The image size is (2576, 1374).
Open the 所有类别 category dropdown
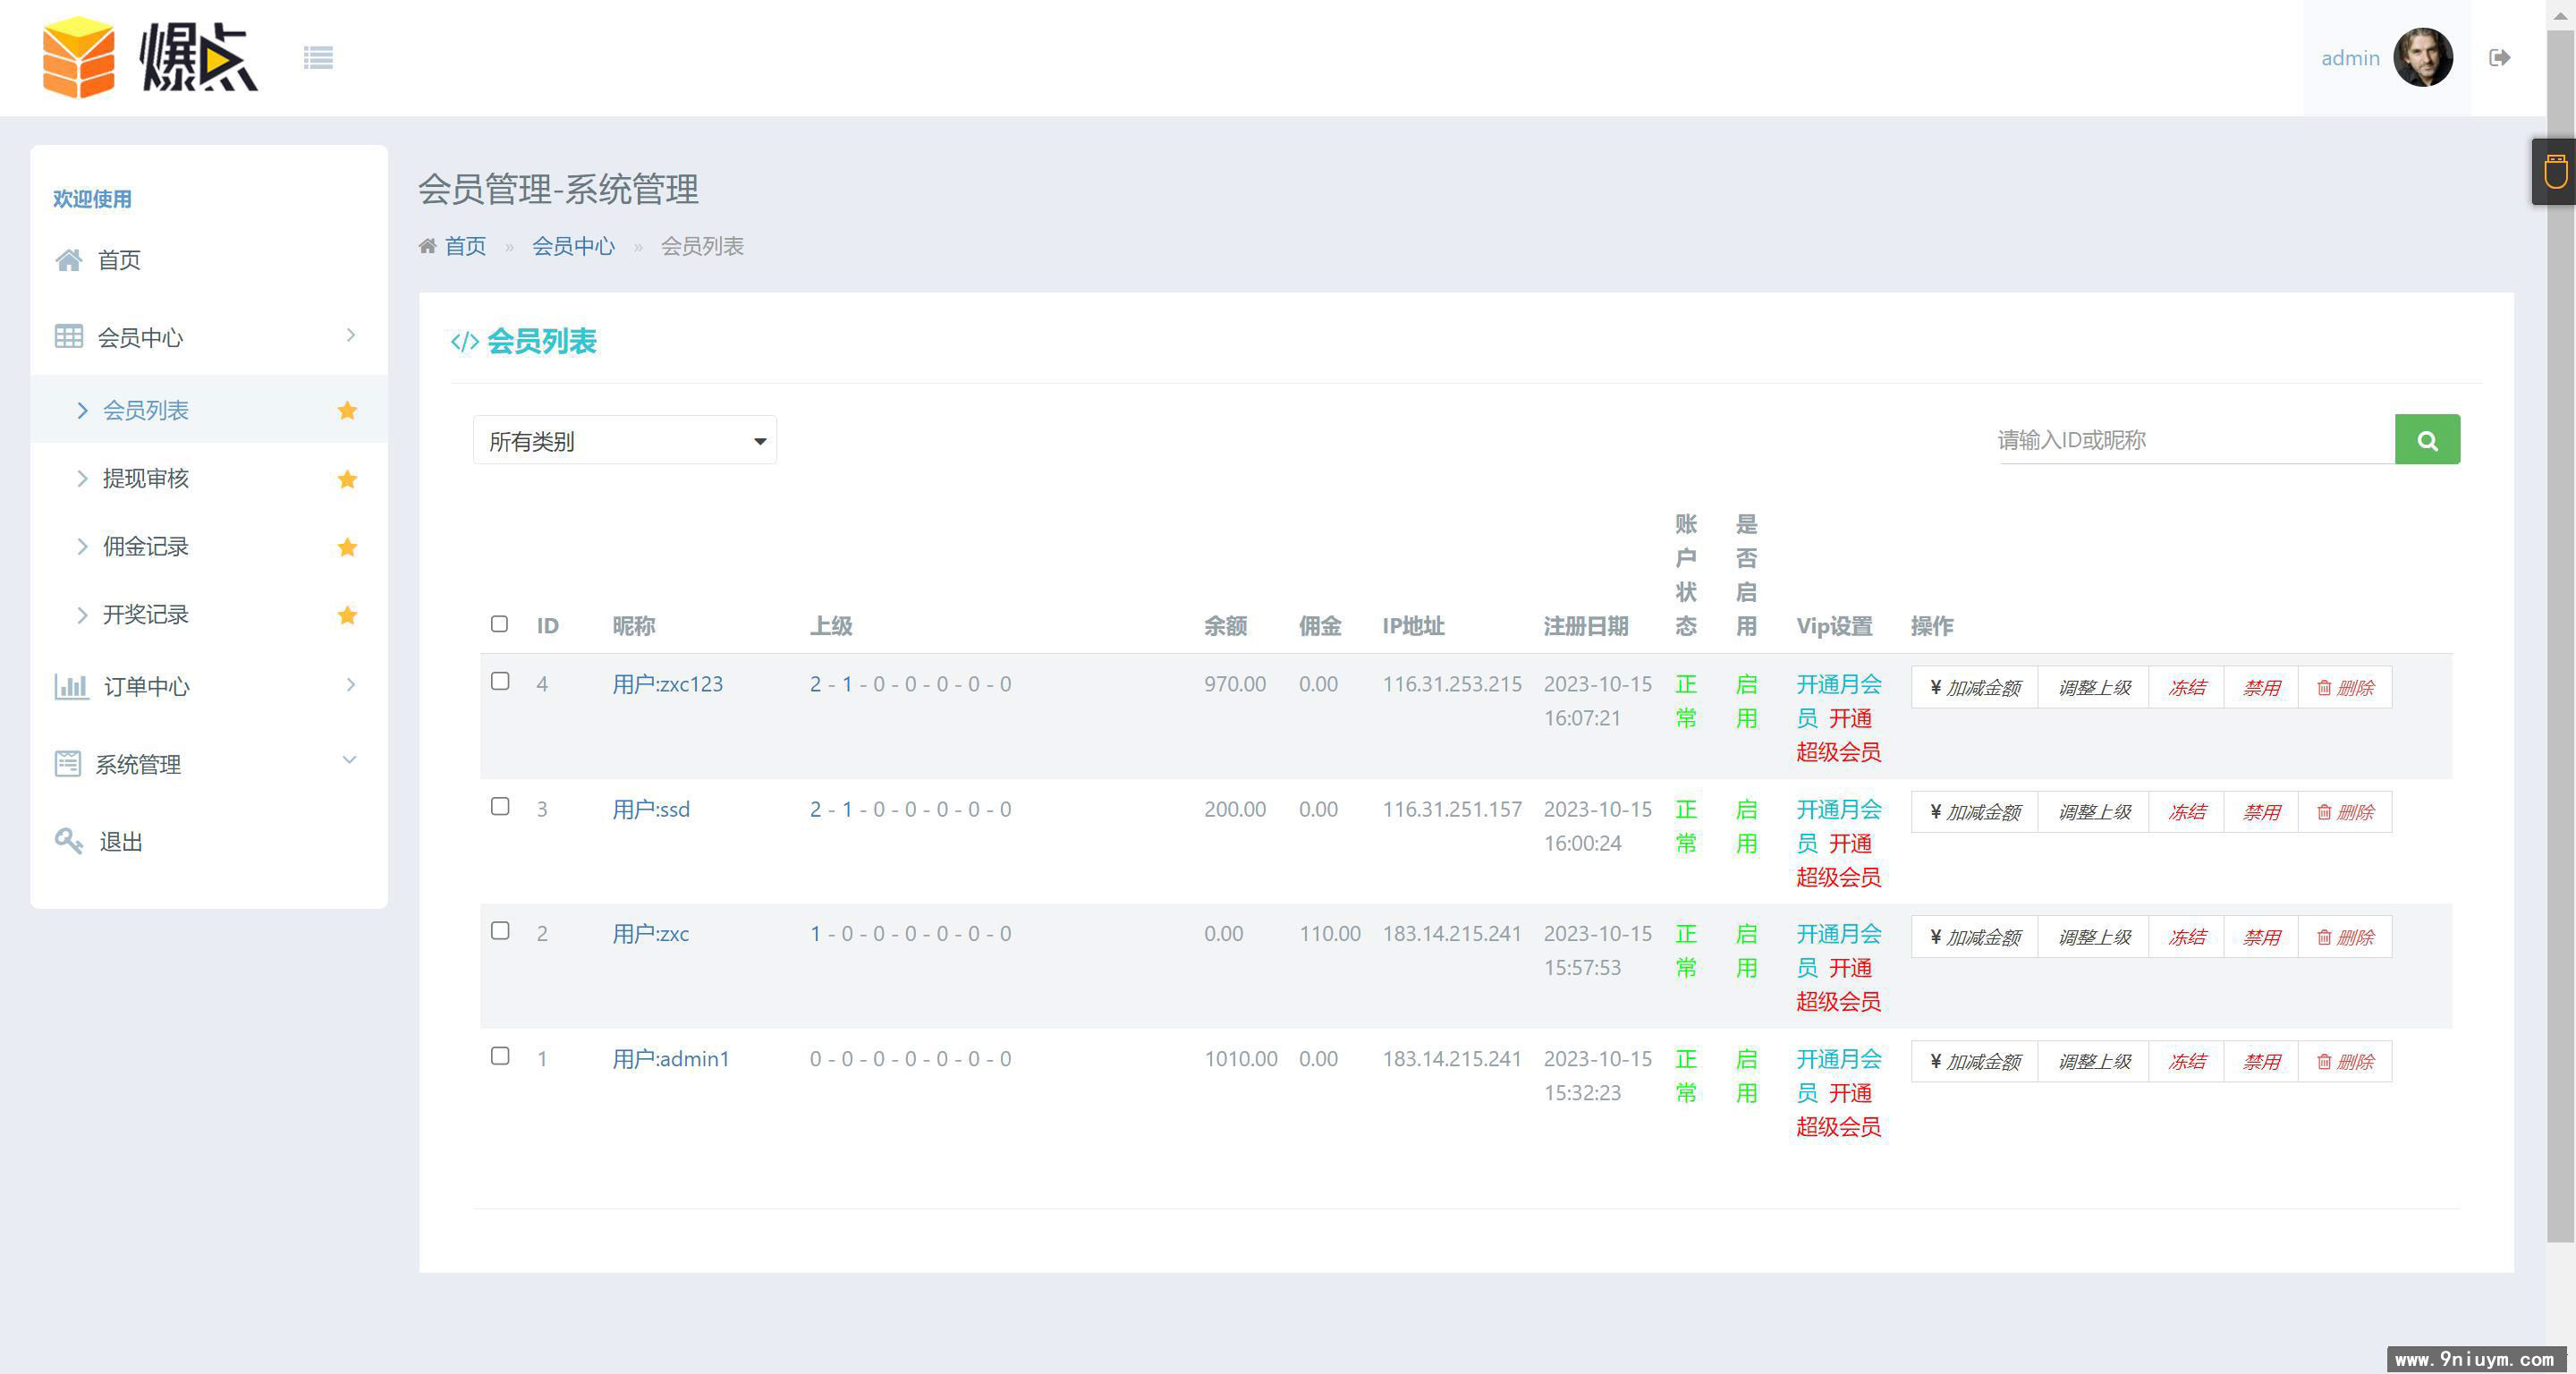pyautogui.click(x=625, y=440)
